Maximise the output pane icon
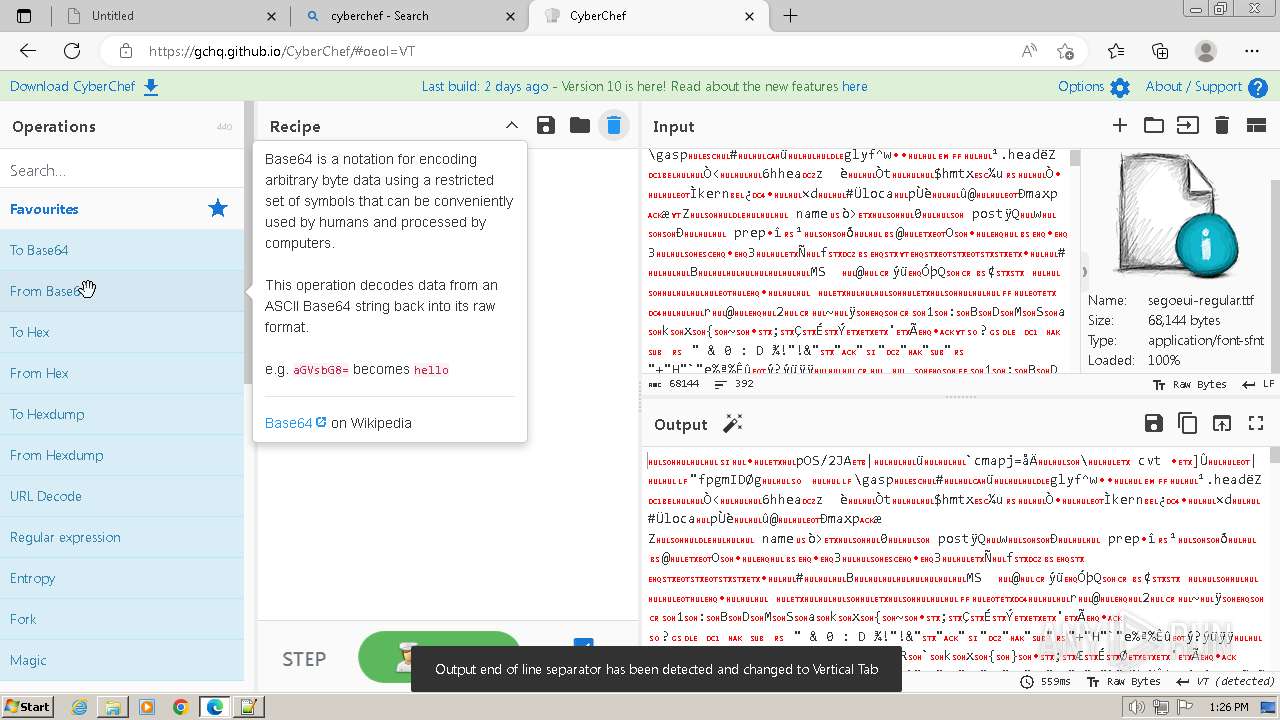 tap(1256, 423)
